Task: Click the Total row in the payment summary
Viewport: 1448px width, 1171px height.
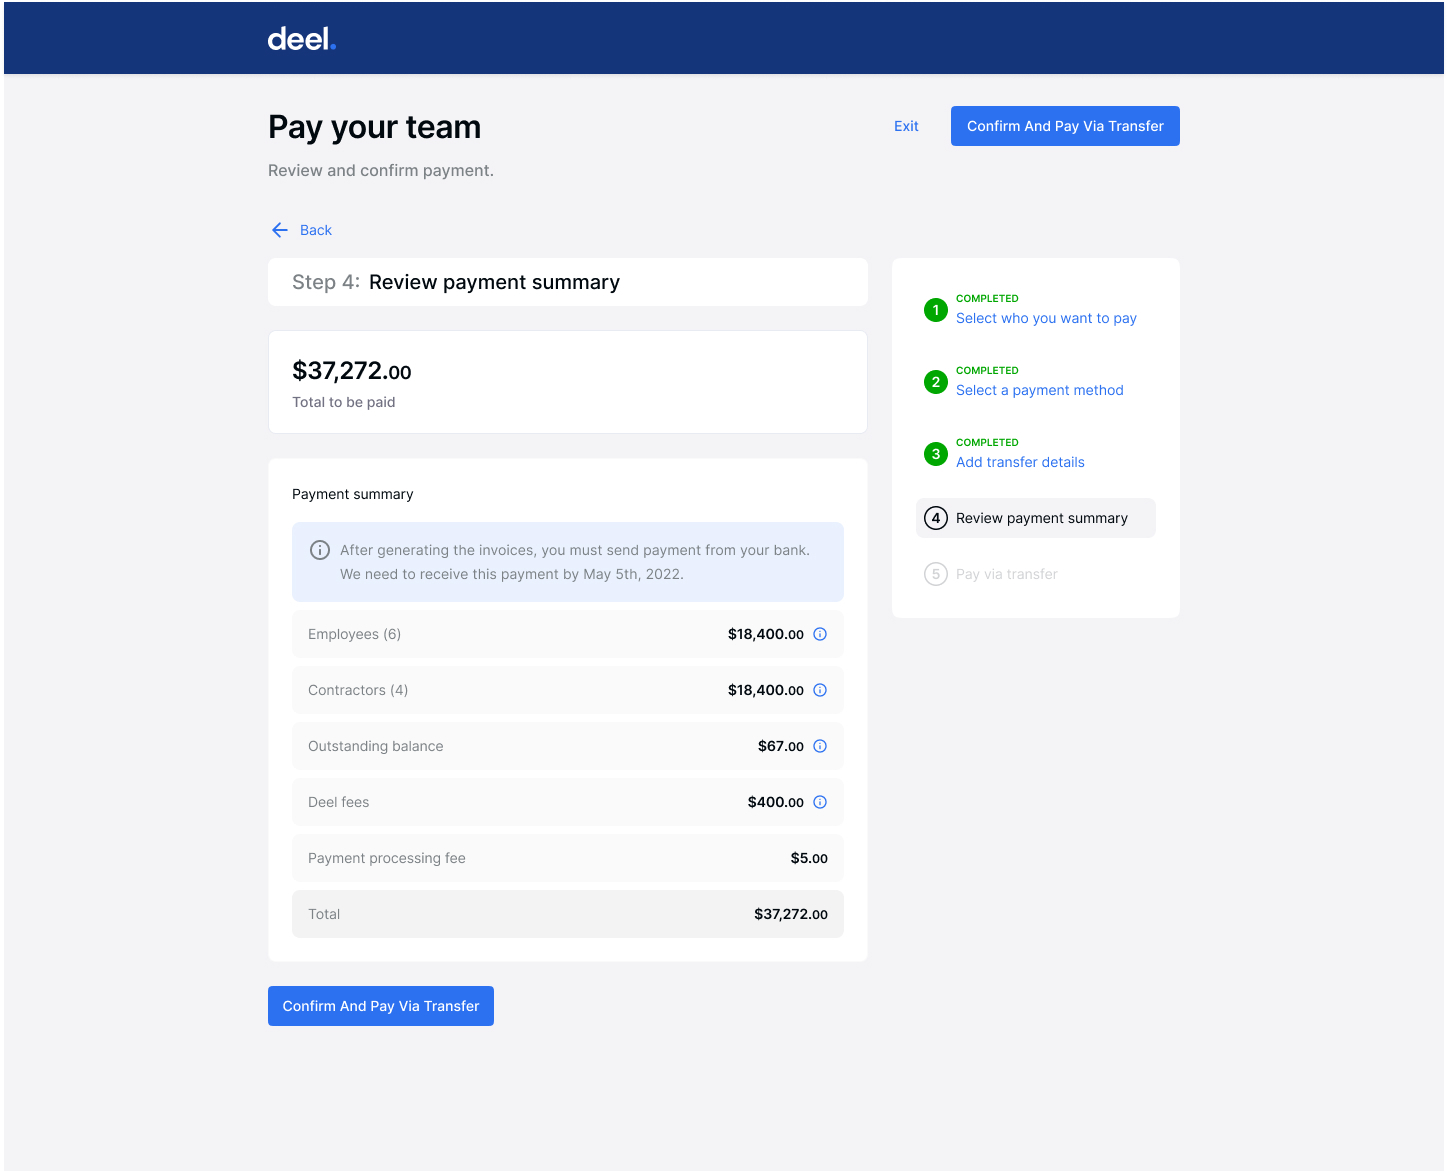Action: [x=568, y=913]
